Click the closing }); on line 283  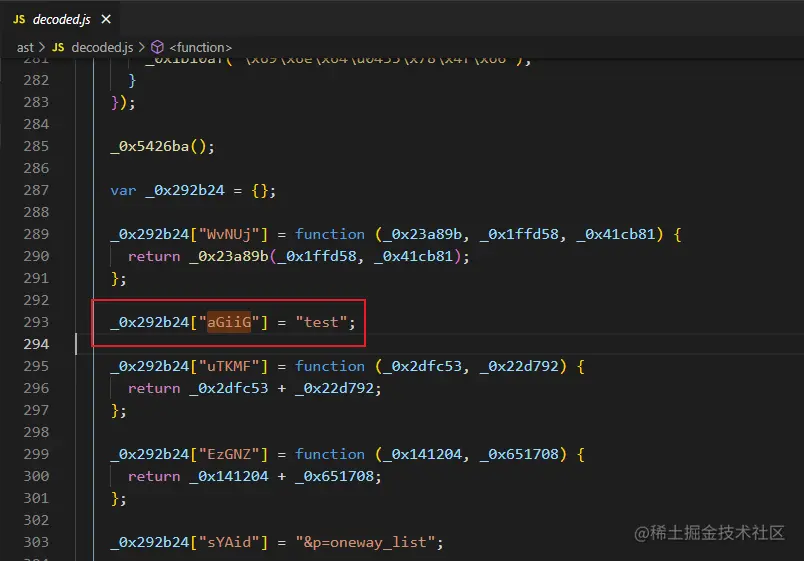coord(123,103)
